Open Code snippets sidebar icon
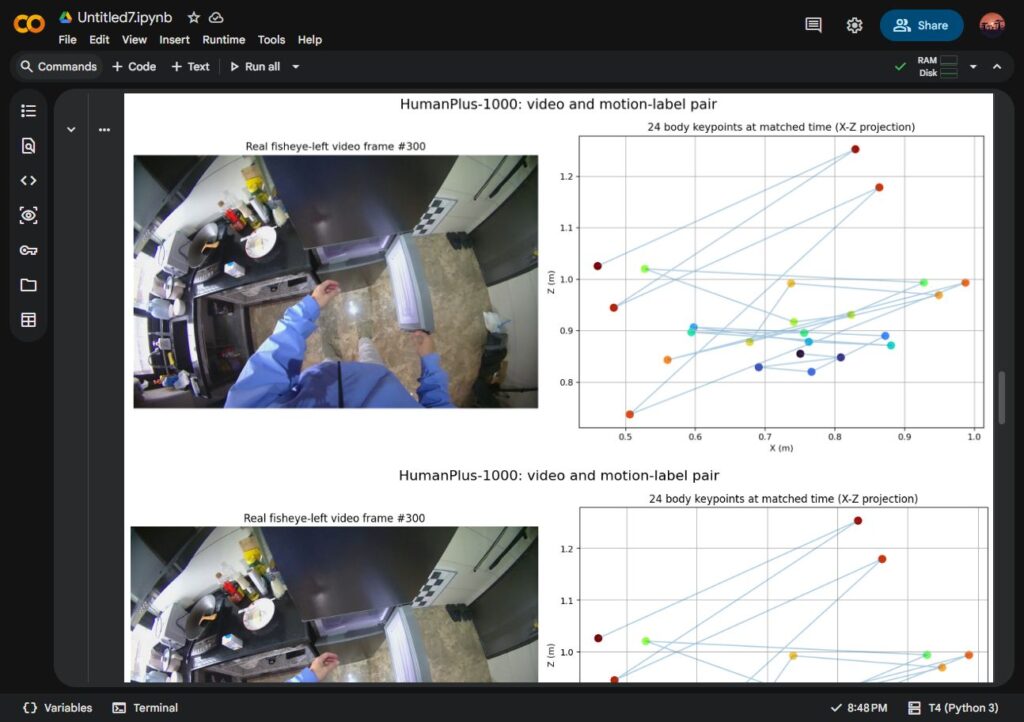The height and width of the screenshot is (722, 1024). click(x=28, y=180)
